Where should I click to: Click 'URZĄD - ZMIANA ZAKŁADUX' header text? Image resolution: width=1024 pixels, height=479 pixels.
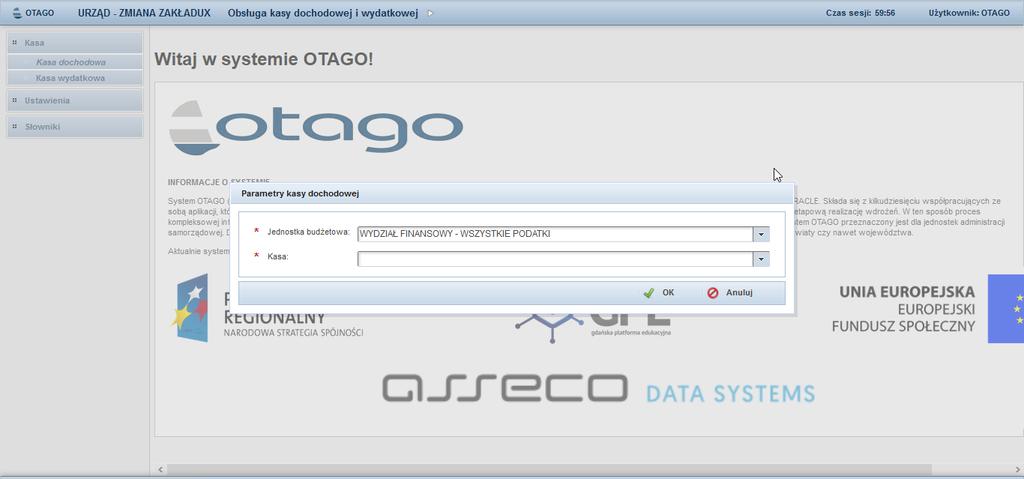coord(144,13)
